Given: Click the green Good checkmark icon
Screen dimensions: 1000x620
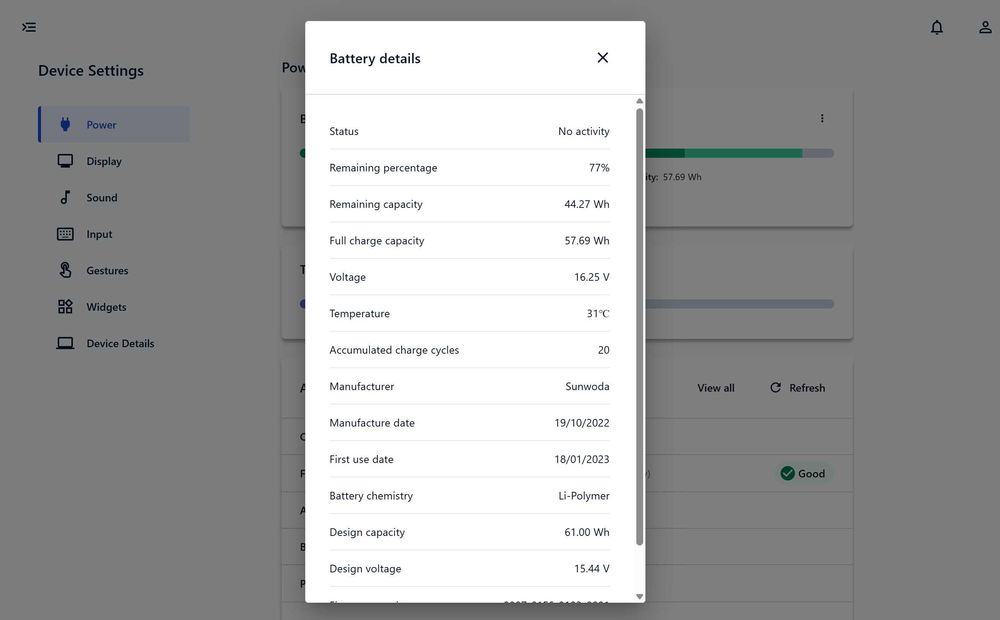Looking at the screenshot, I should pos(788,473).
